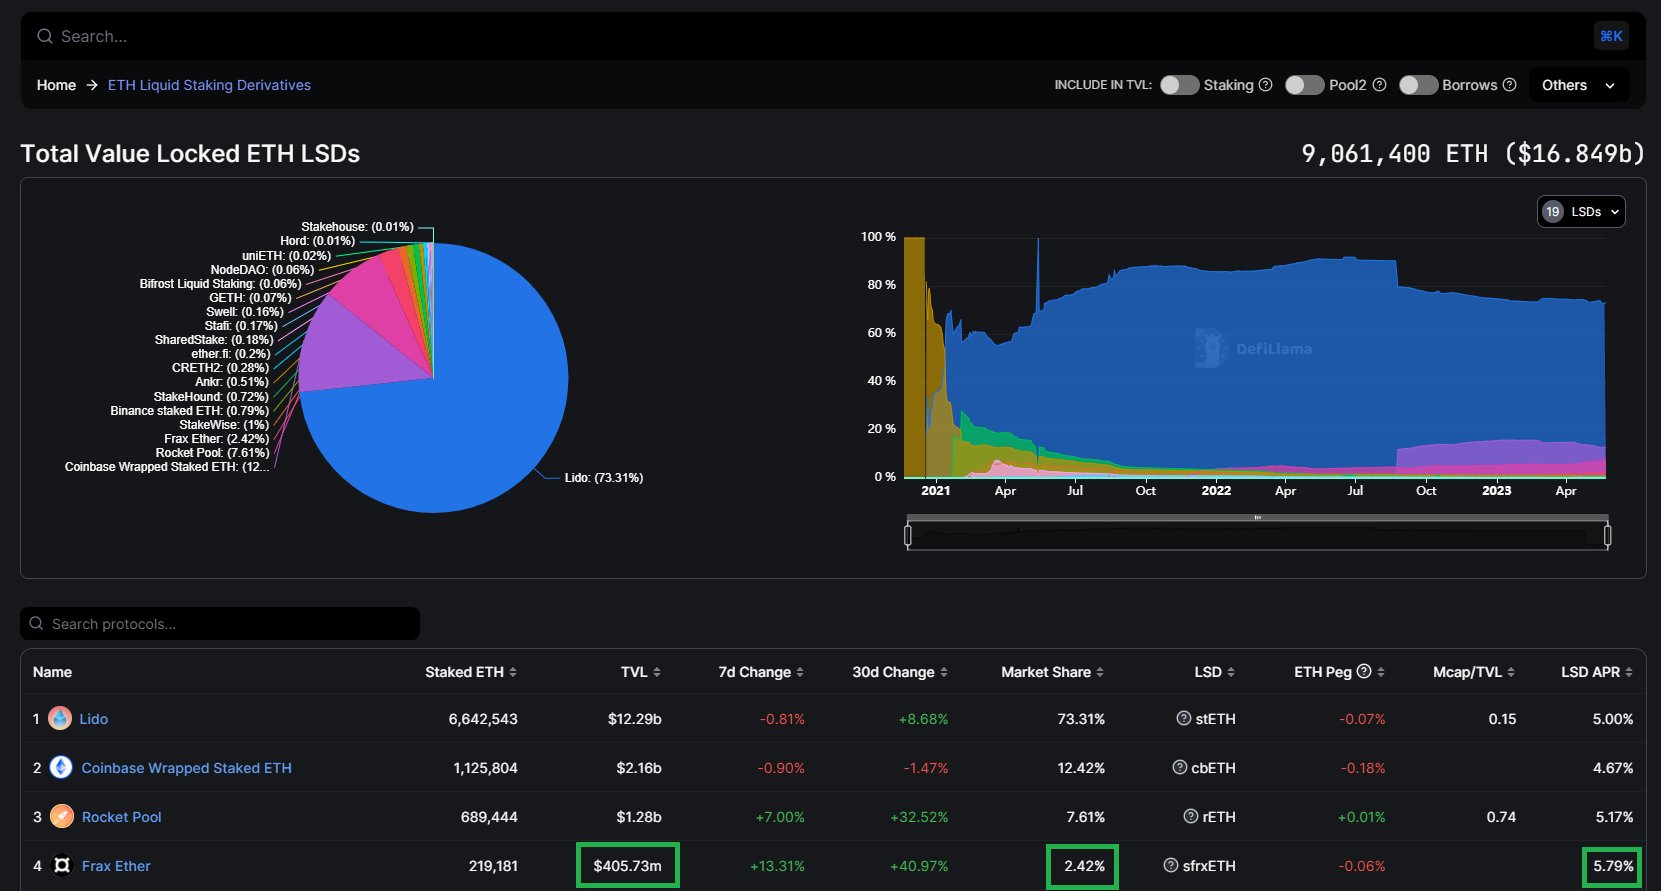Click Frax Ether TVL $405.73m
This screenshot has height=891, width=1661.
pos(627,865)
